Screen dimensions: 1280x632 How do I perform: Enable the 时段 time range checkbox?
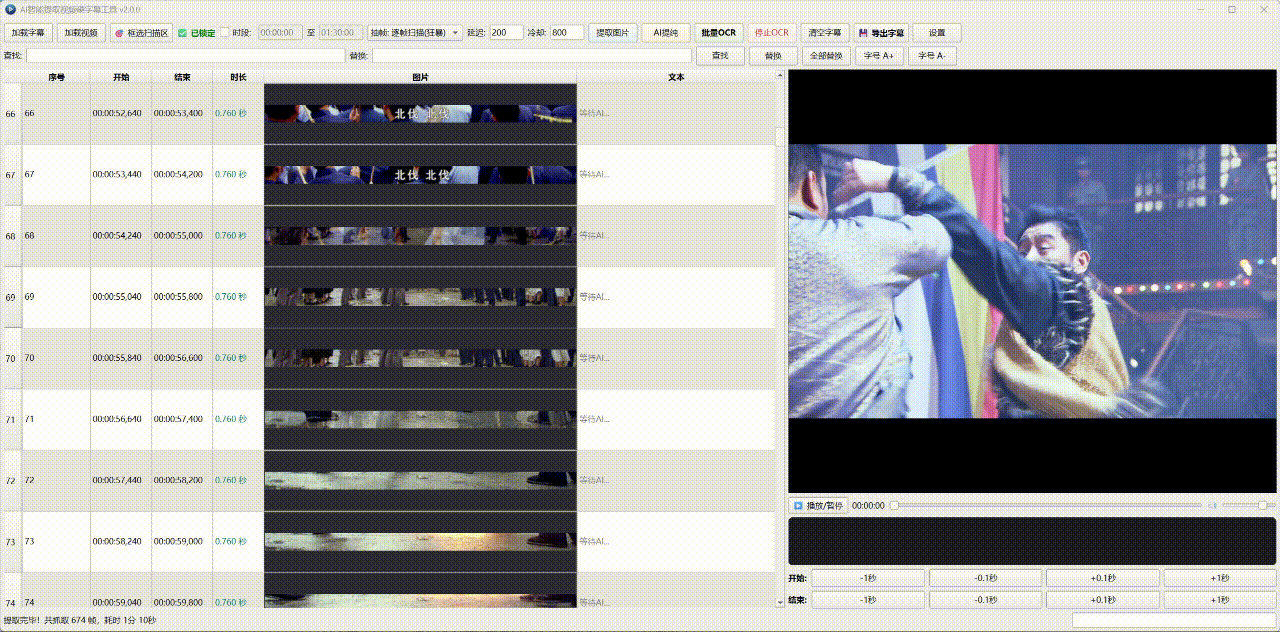pos(225,33)
